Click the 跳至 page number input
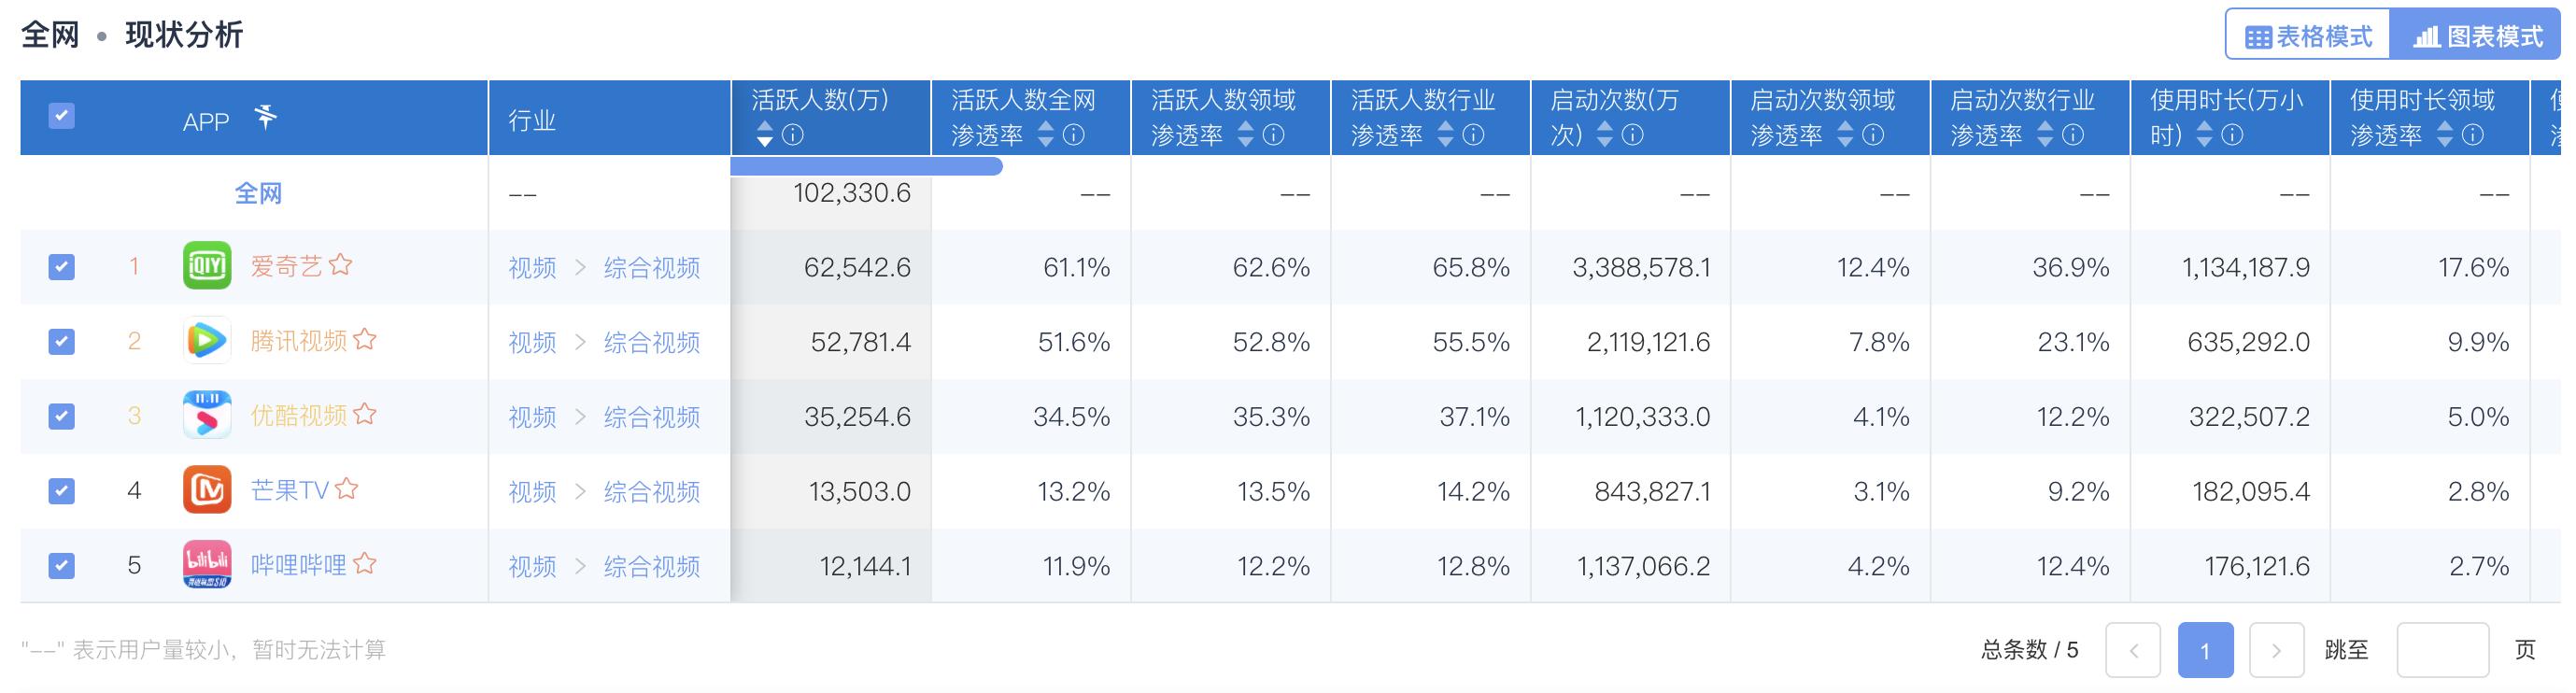This screenshot has width=2576, height=693. 2442,650
